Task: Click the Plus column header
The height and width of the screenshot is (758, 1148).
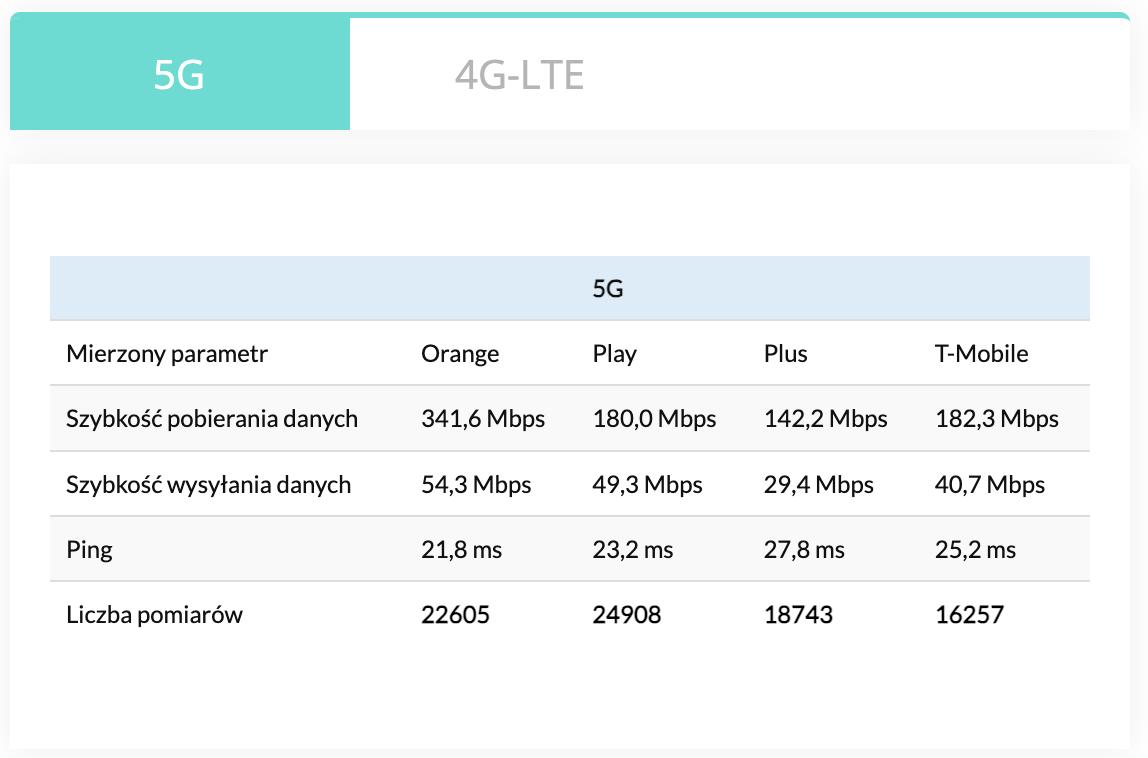Action: click(x=785, y=354)
